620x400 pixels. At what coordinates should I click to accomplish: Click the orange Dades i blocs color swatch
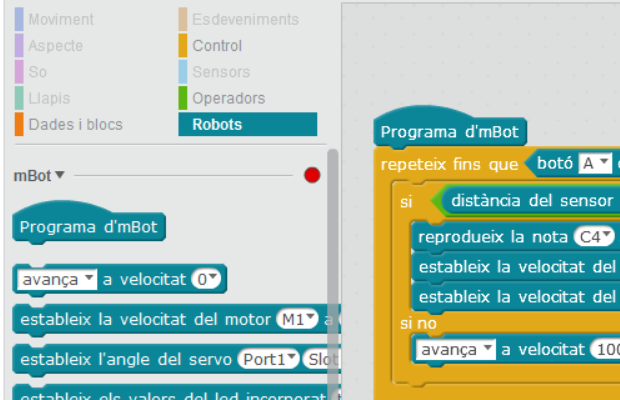click(19, 124)
